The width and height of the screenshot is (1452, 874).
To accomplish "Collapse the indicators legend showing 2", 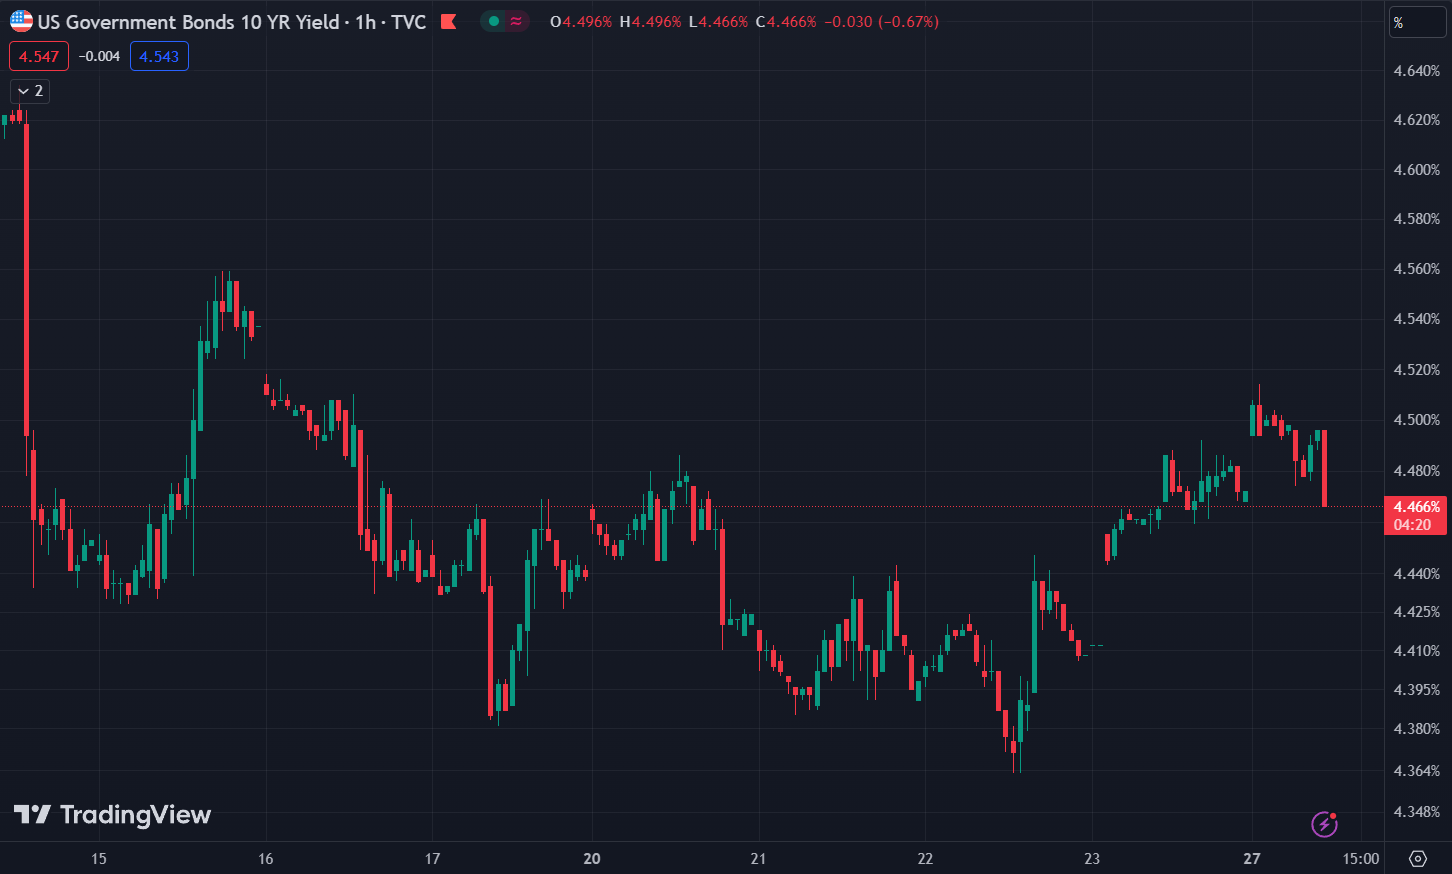I will [x=30, y=91].
